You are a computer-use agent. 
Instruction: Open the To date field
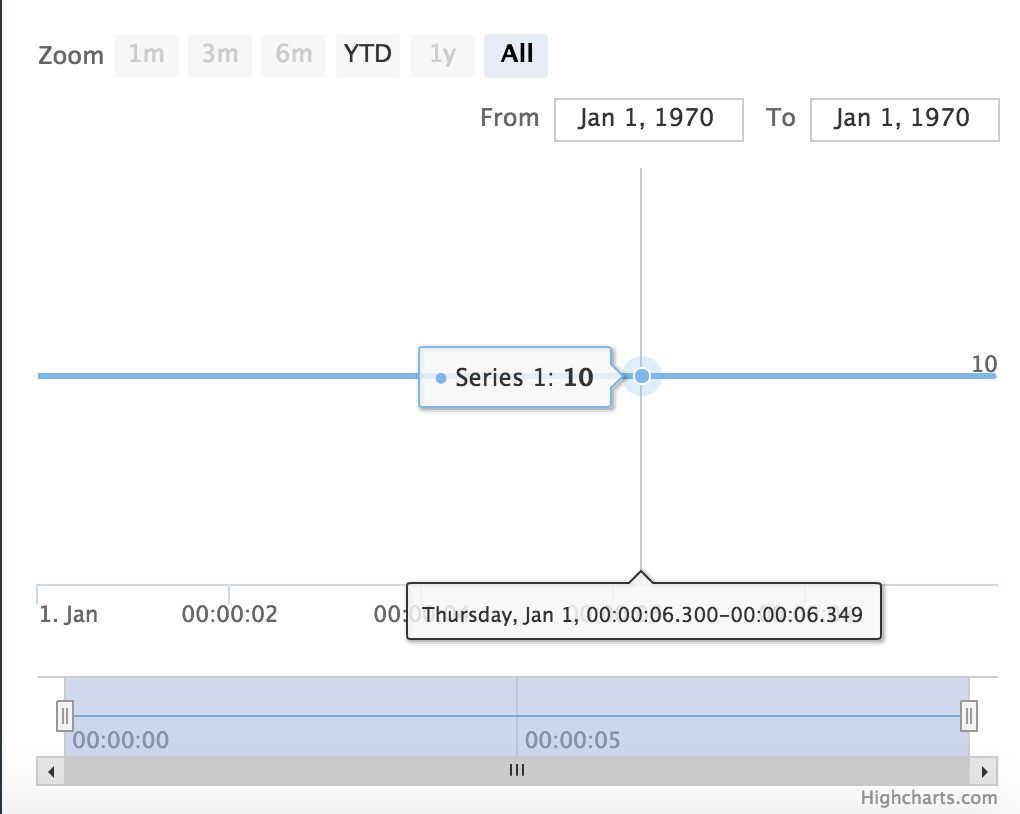point(903,119)
